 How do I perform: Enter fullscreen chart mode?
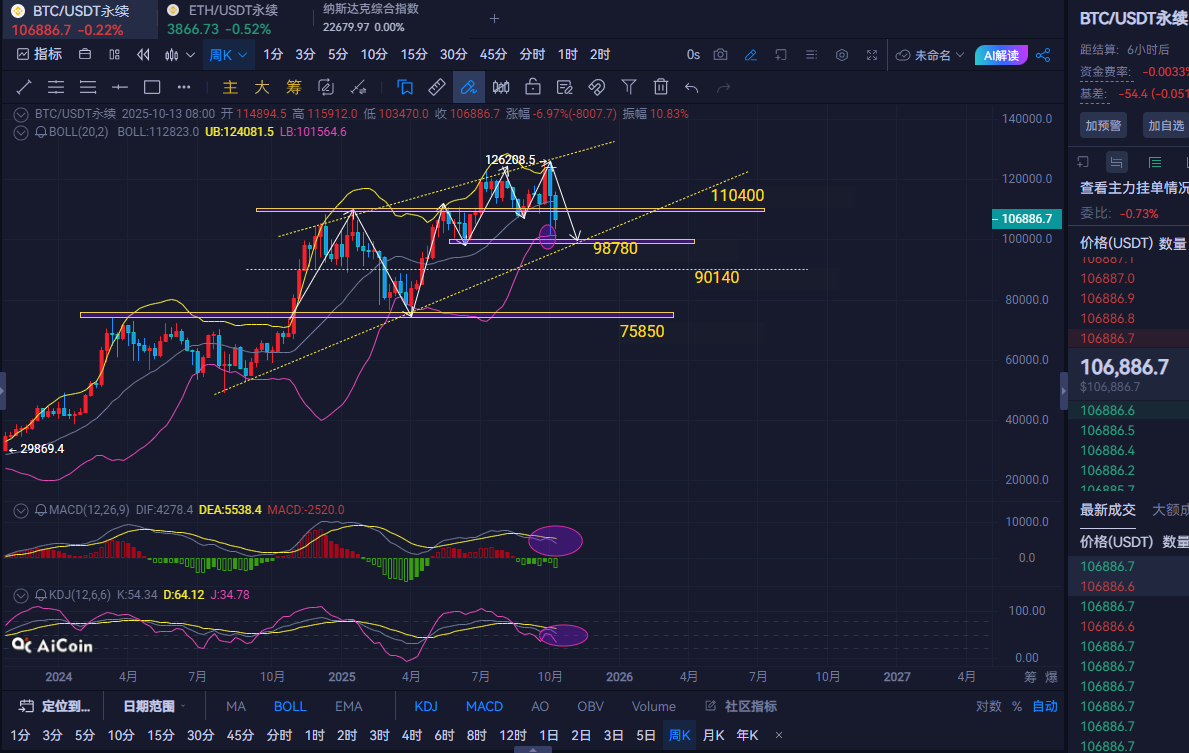tap(872, 55)
